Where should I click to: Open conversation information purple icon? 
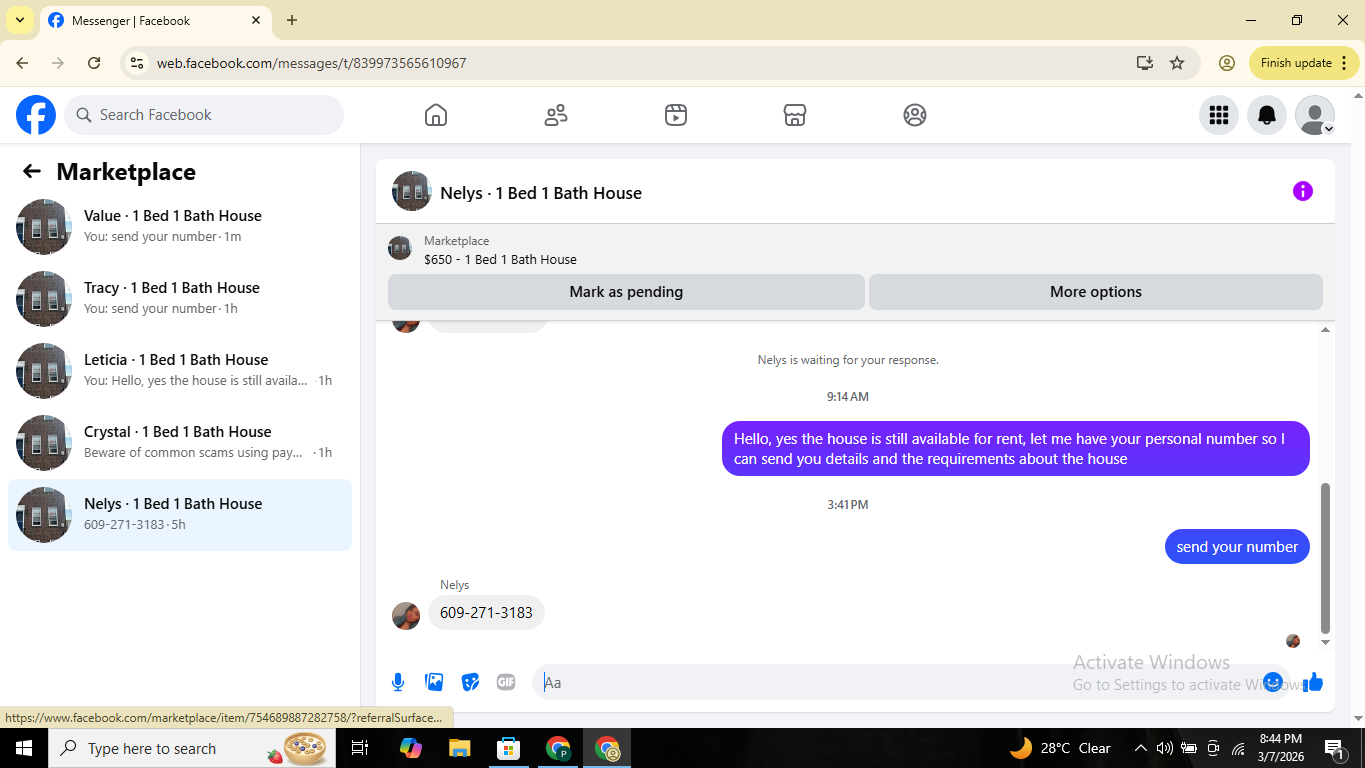pos(1303,191)
